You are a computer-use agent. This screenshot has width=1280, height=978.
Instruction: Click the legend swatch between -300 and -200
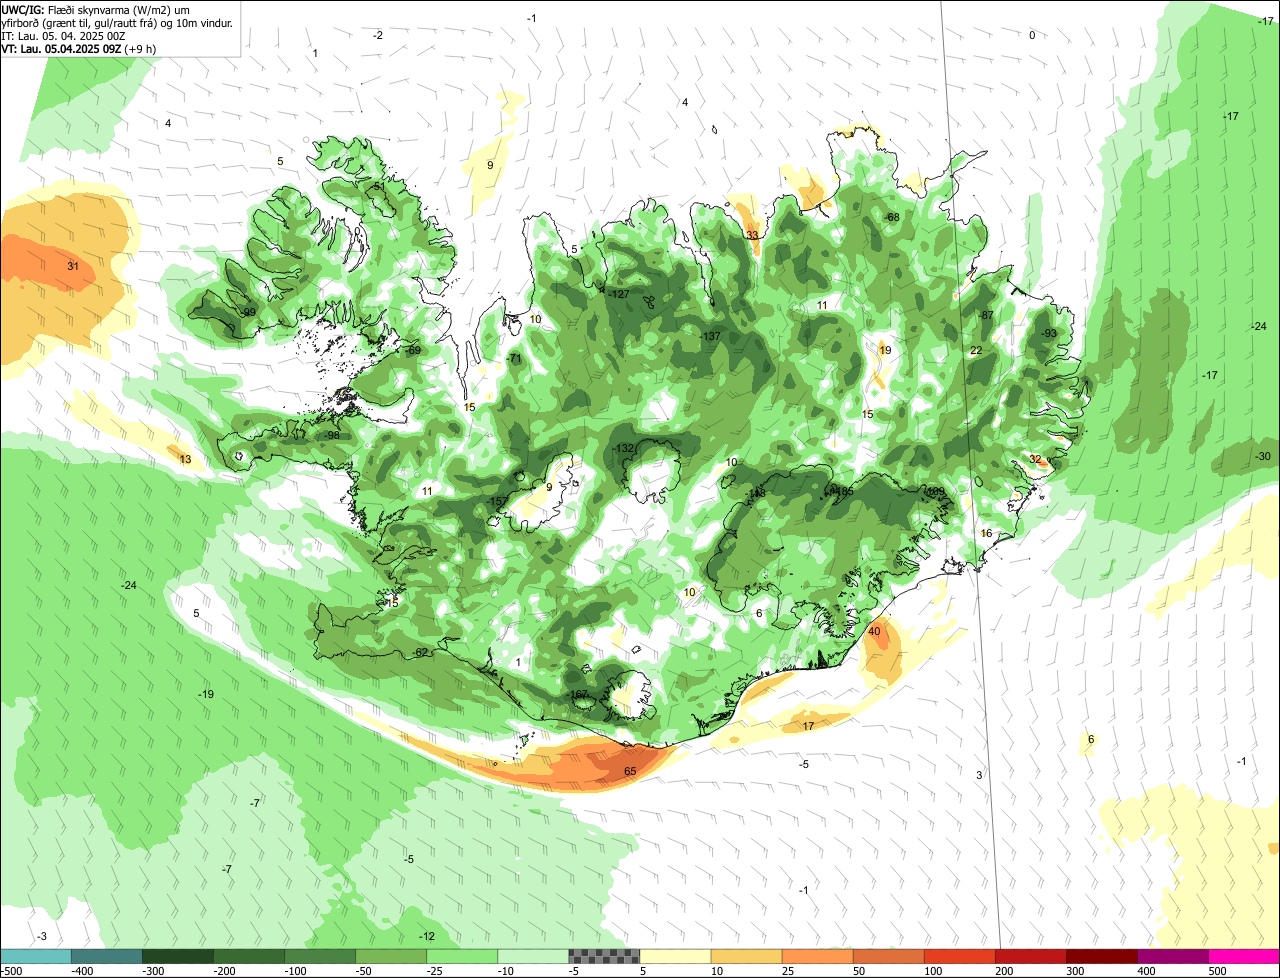(x=177, y=957)
